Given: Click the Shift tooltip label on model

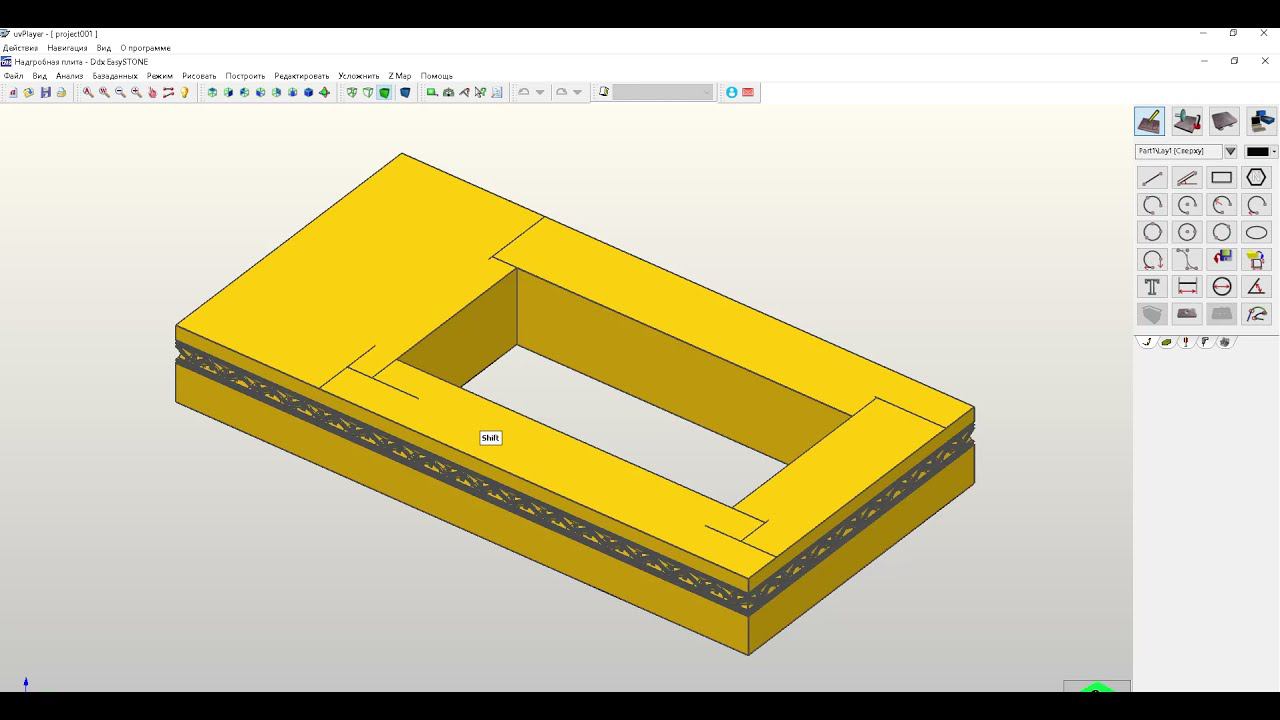Looking at the screenshot, I should coord(490,438).
